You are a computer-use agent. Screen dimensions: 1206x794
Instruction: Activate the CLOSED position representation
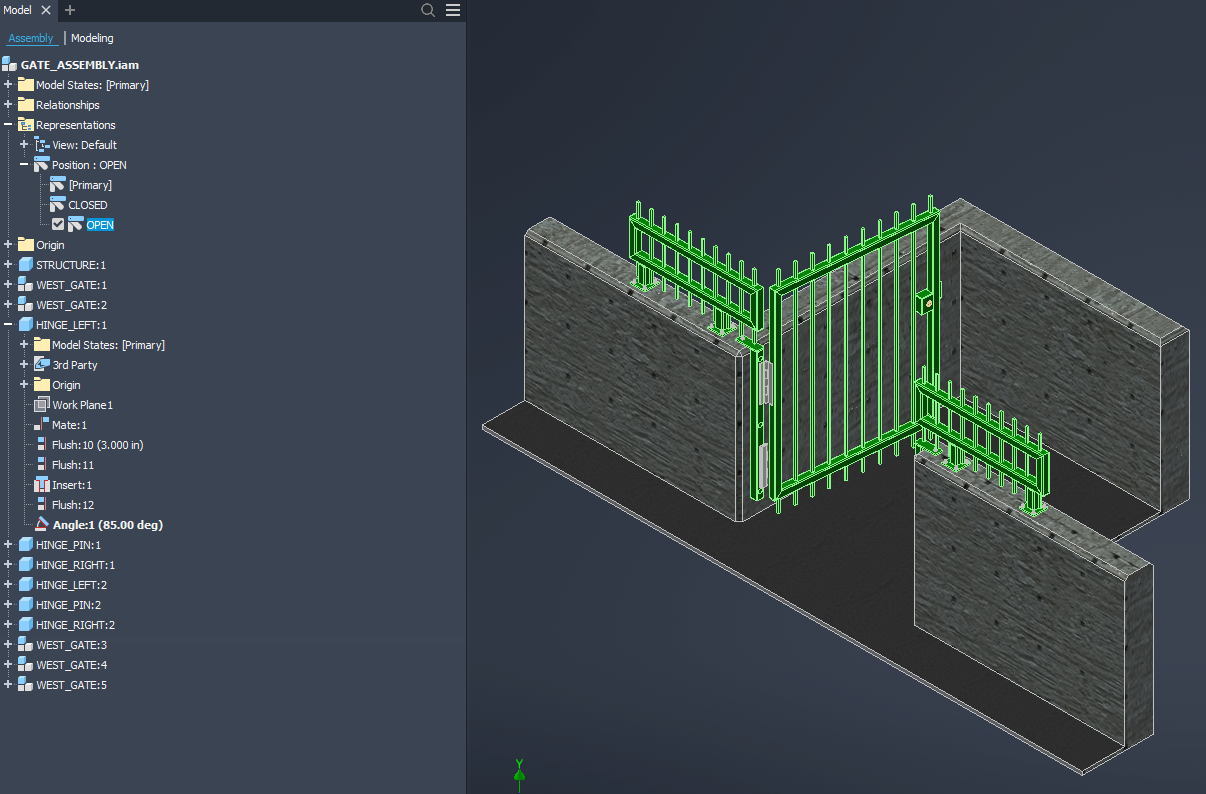click(x=89, y=204)
